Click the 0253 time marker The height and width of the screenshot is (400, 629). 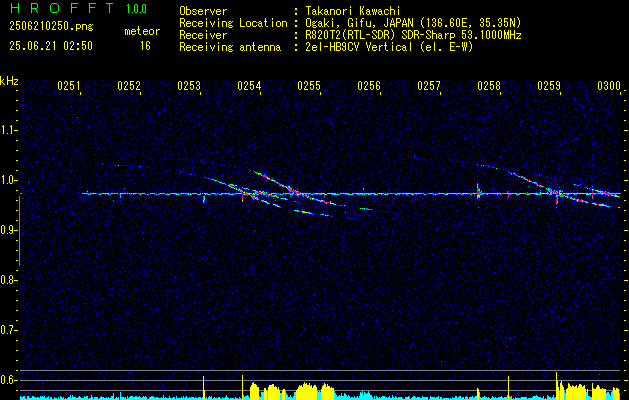coord(189,86)
